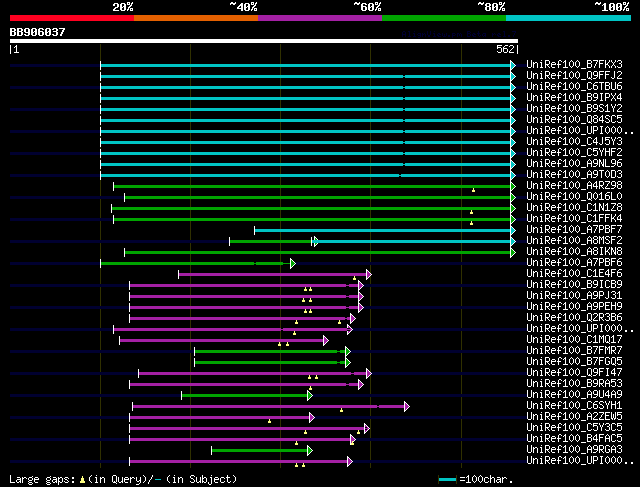Click green arrowhead in the UniRef100_A8MSF2 row
Viewport: 640px width, 487px height.
[316, 242]
